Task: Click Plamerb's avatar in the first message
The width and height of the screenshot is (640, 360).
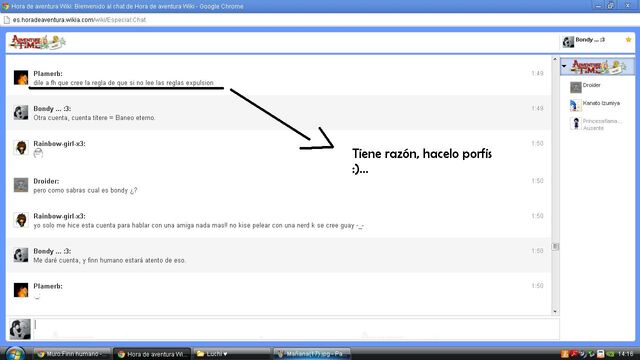Action: [21, 78]
